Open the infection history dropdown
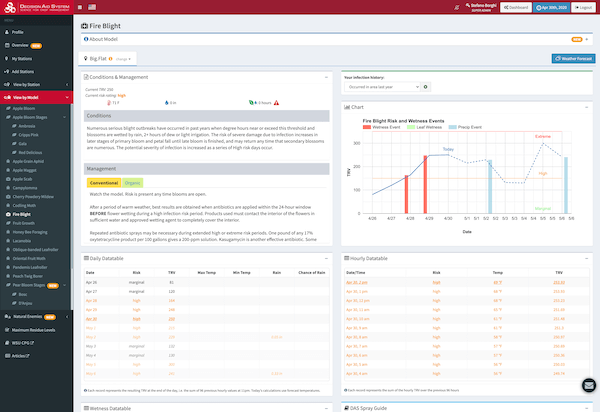 (x=383, y=87)
